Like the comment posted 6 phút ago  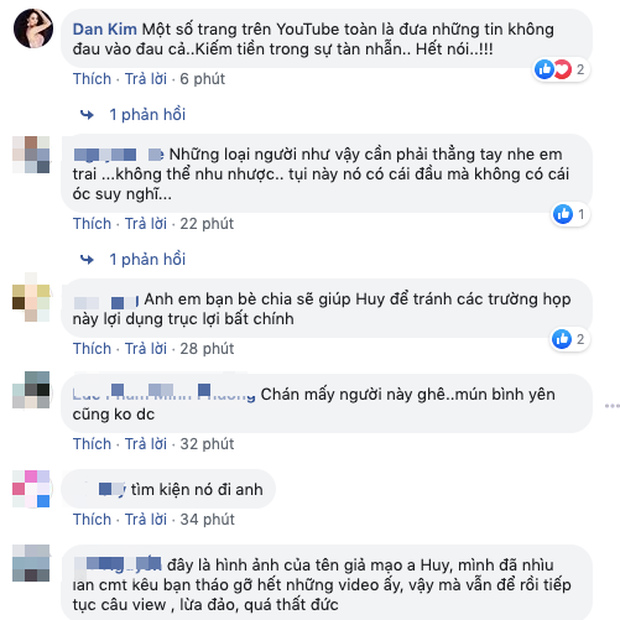[92, 79]
